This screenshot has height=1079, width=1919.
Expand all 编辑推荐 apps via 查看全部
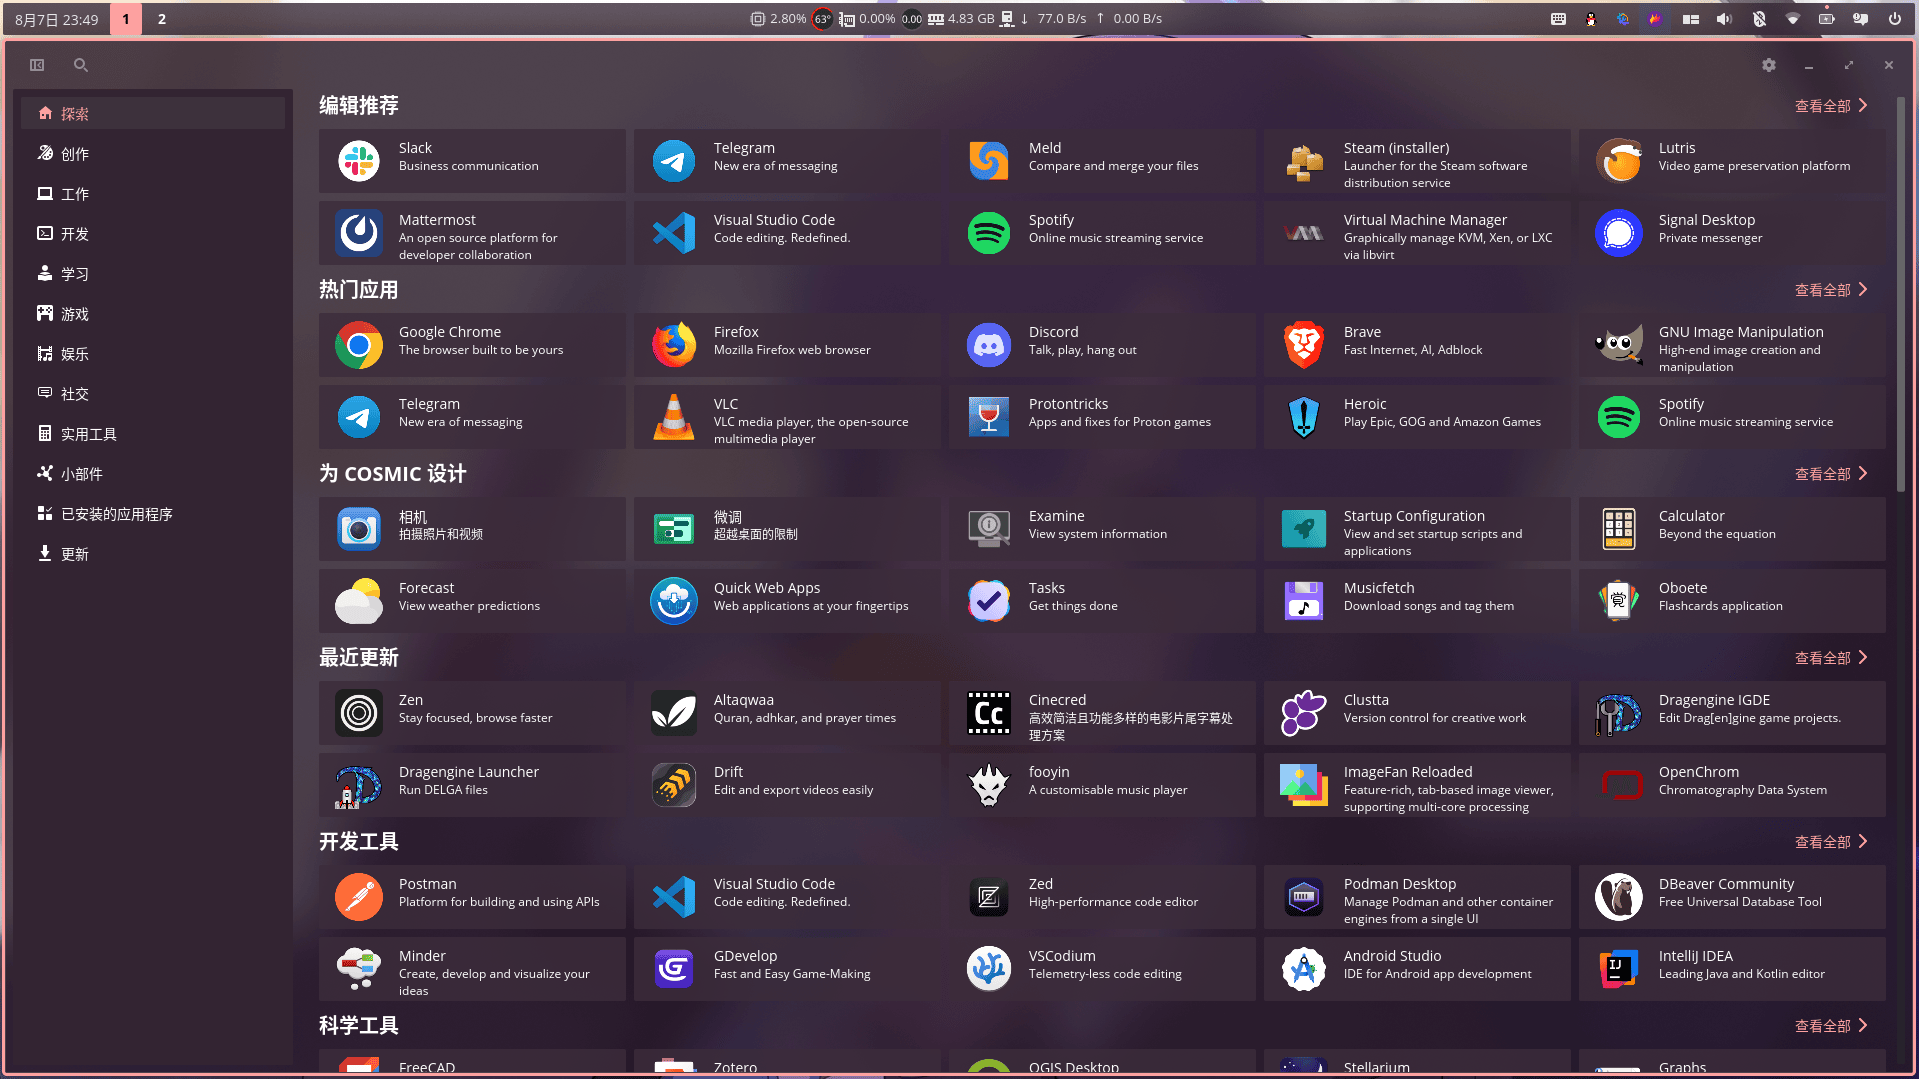point(1831,106)
